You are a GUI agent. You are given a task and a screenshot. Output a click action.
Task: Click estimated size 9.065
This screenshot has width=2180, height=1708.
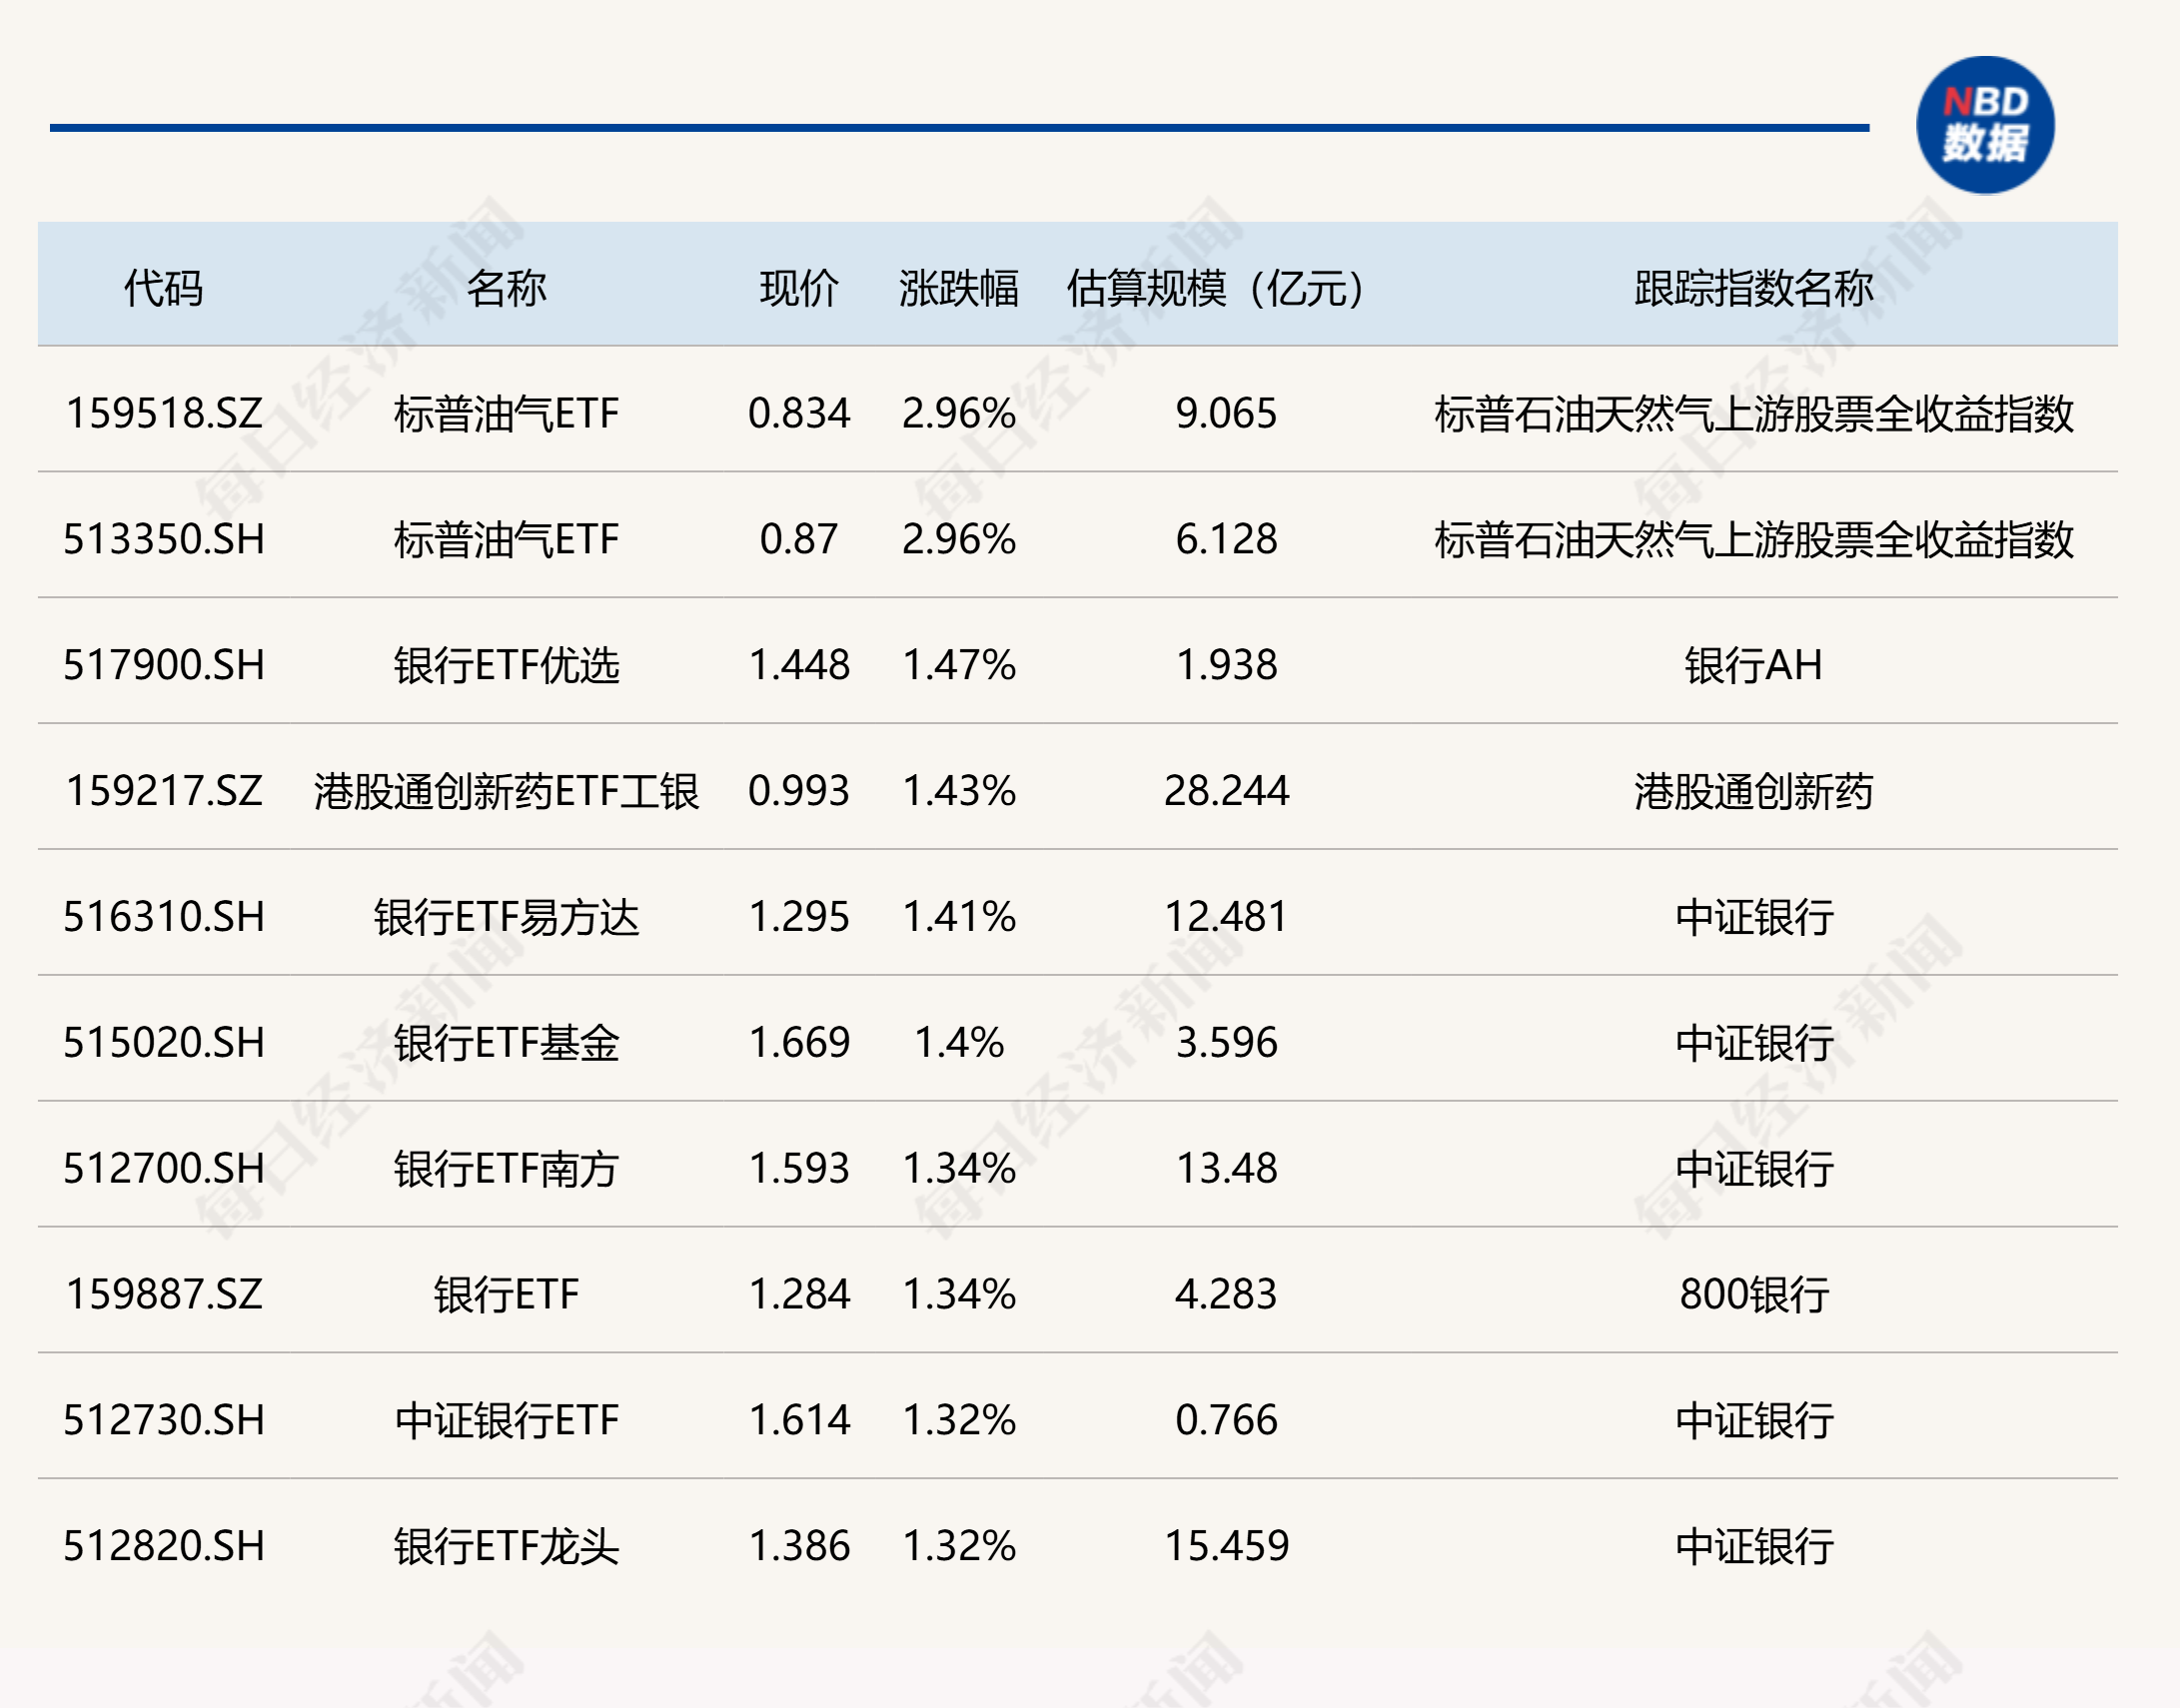click(x=1226, y=413)
